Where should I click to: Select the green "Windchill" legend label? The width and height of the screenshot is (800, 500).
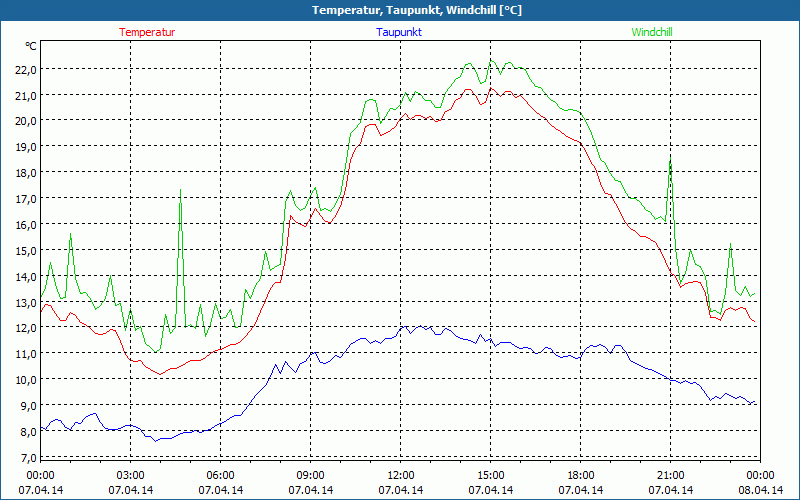tap(652, 32)
